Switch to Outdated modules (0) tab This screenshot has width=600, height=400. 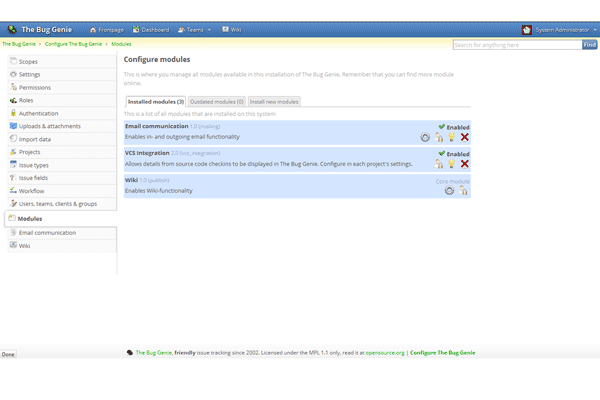(x=217, y=101)
